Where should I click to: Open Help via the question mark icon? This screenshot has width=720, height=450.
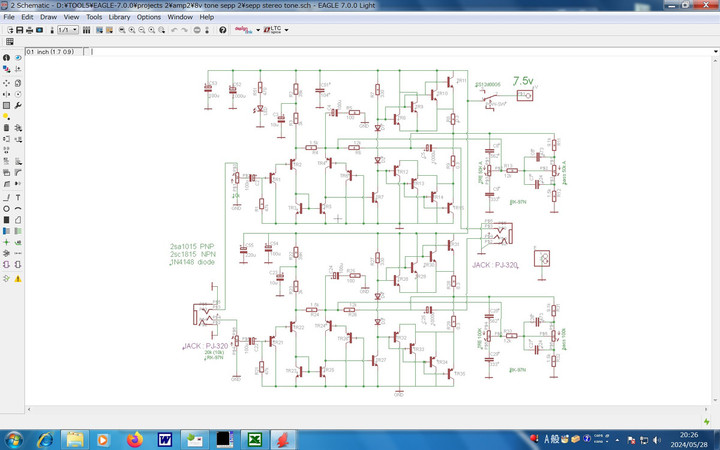pyautogui.click(x=222, y=30)
